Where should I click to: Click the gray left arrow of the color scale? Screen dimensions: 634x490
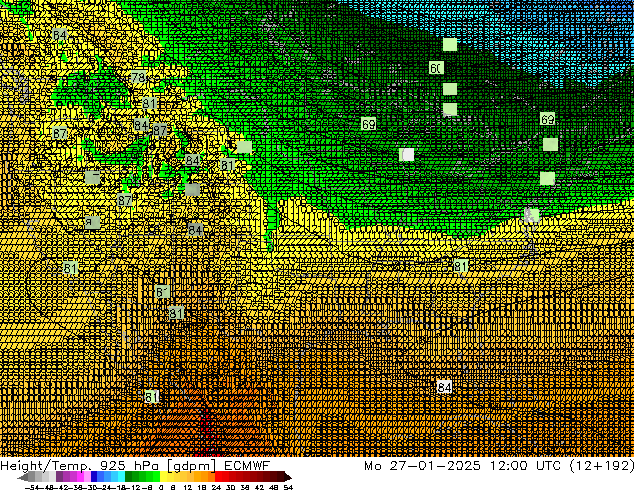point(23,477)
